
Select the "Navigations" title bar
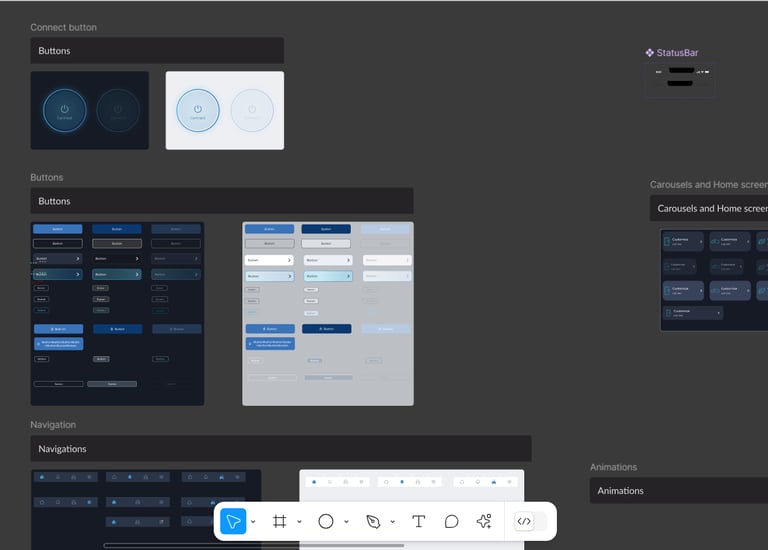coord(281,449)
